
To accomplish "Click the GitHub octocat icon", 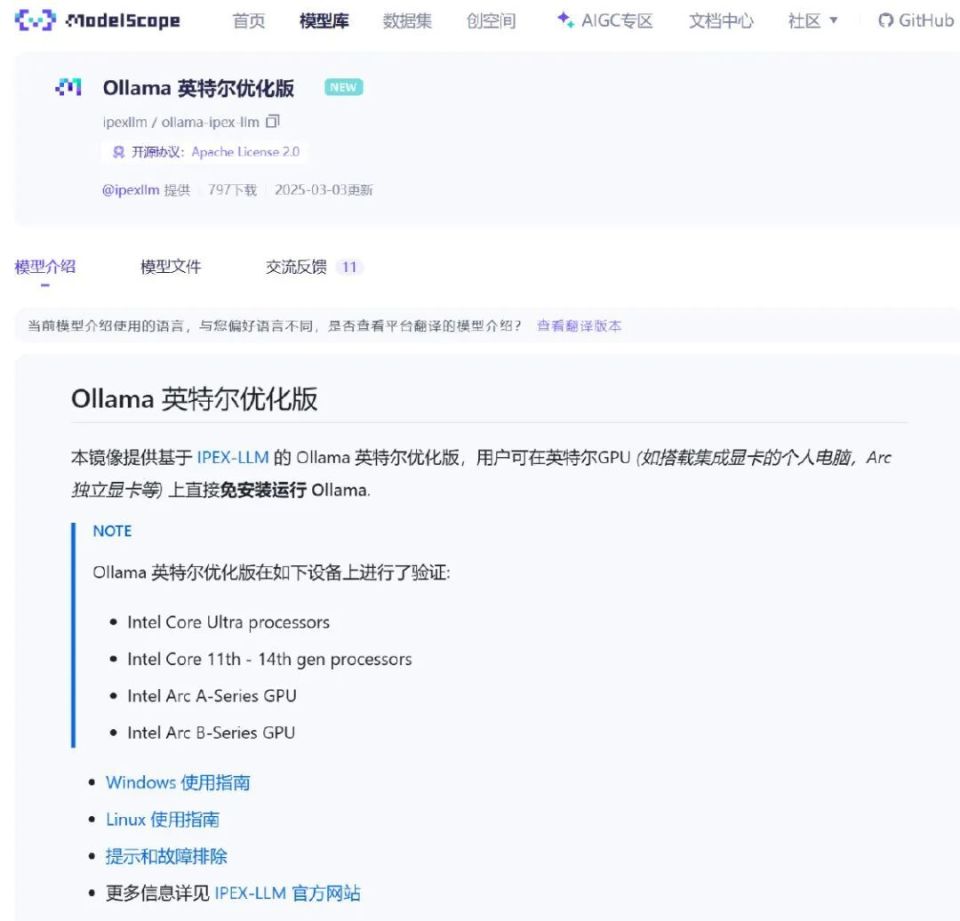I will [885, 21].
